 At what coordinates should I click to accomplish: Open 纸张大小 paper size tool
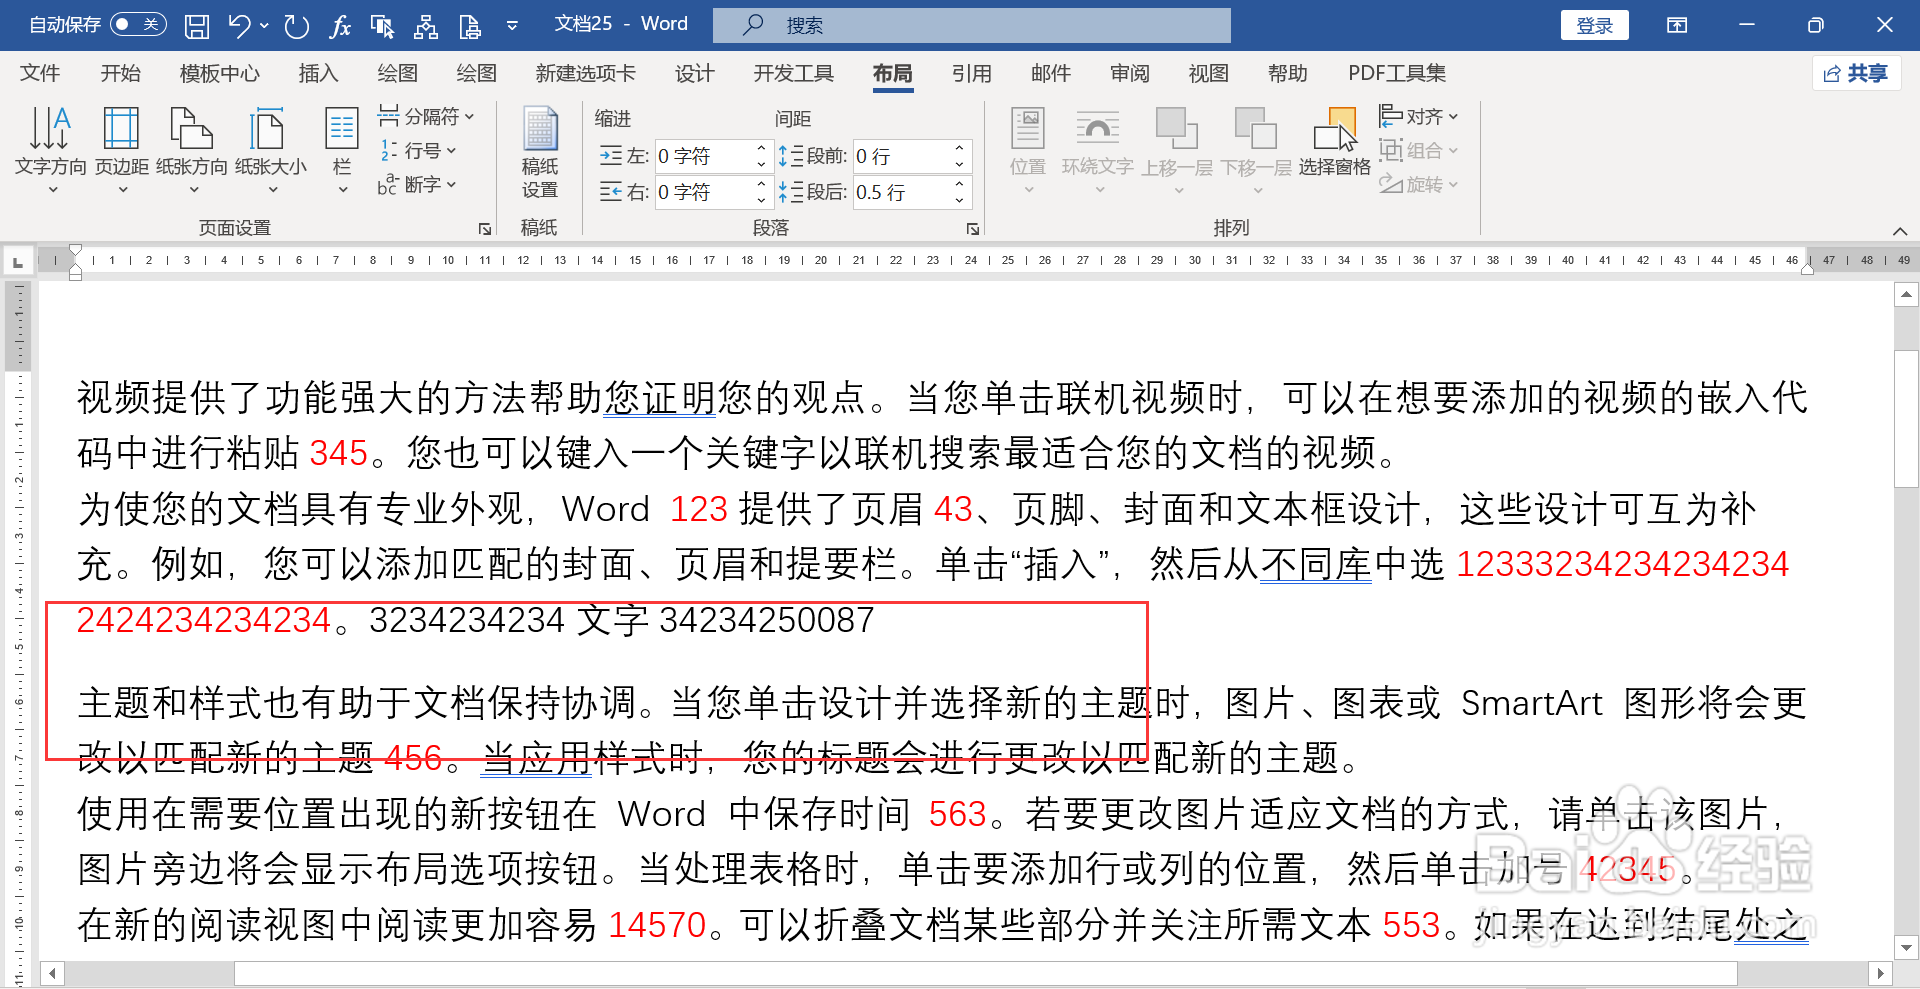[271, 148]
